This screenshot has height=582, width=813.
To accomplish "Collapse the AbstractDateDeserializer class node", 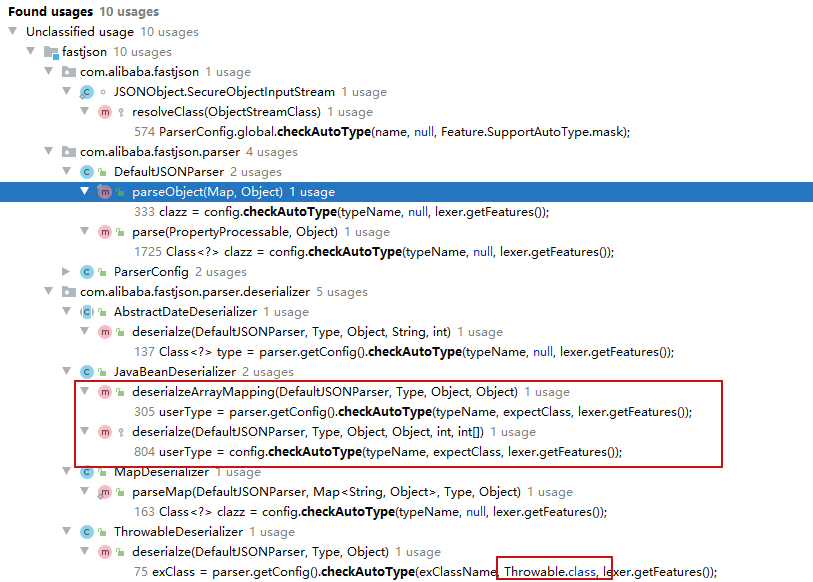I will (66, 311).
